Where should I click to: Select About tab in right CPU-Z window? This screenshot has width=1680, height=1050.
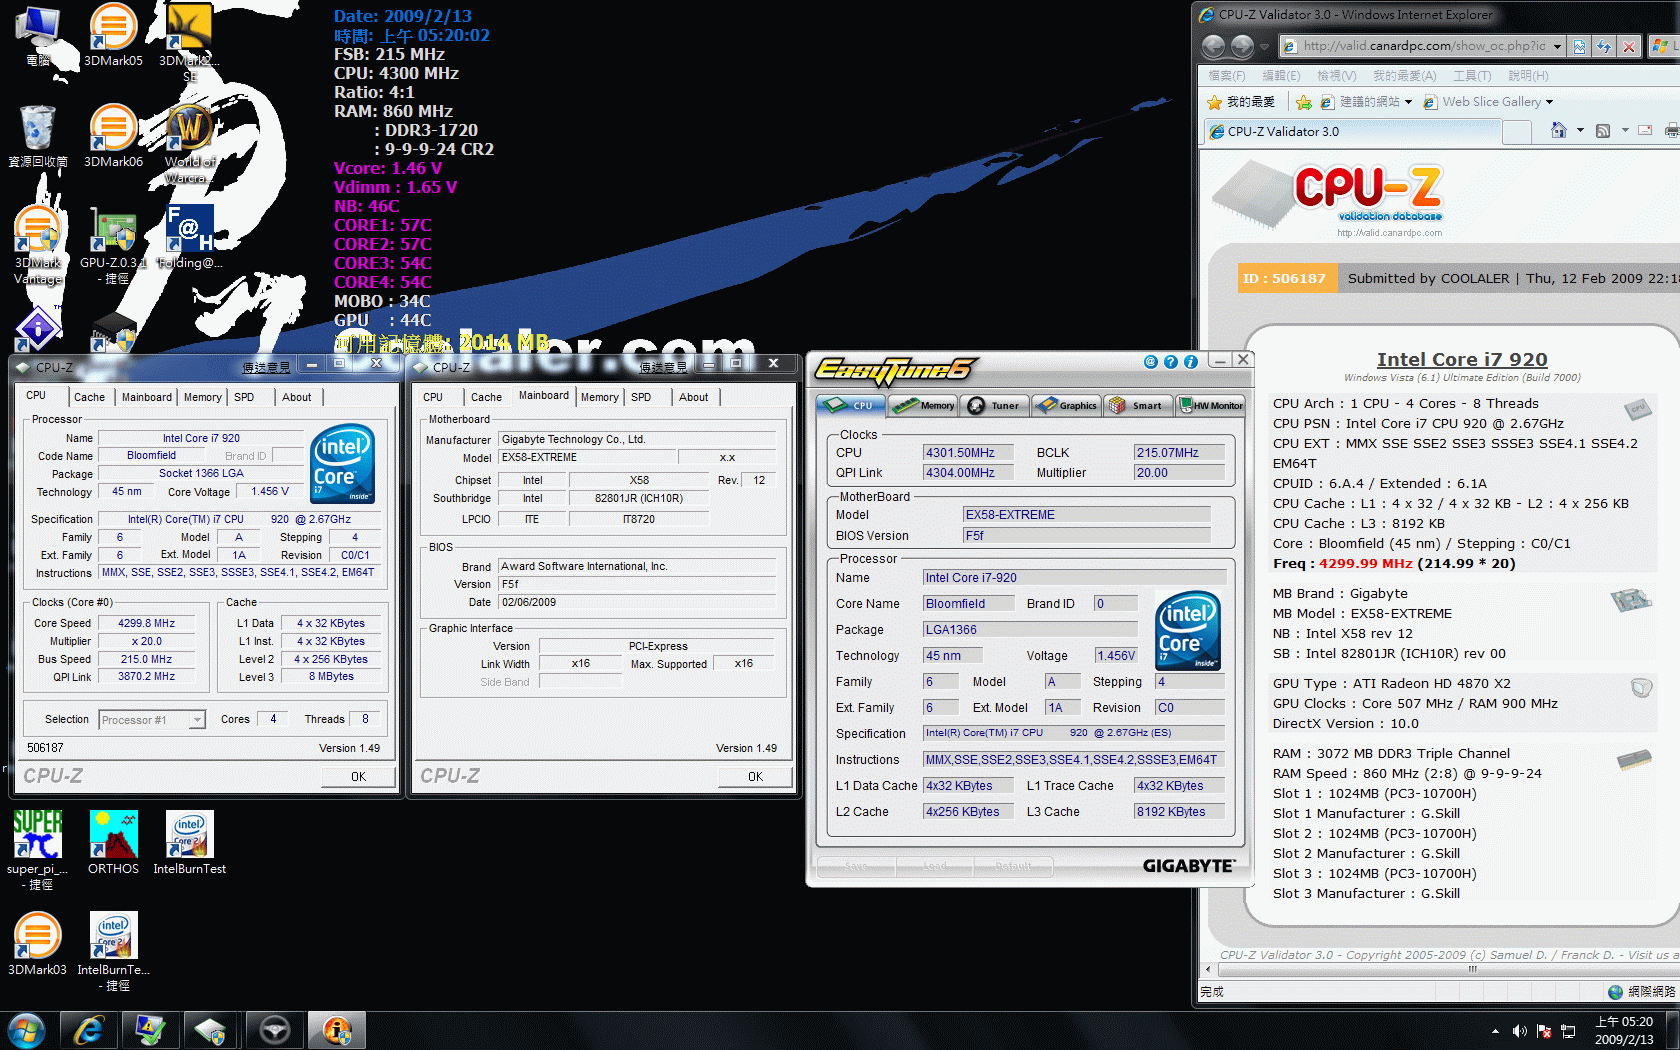[x=693, y=397]
